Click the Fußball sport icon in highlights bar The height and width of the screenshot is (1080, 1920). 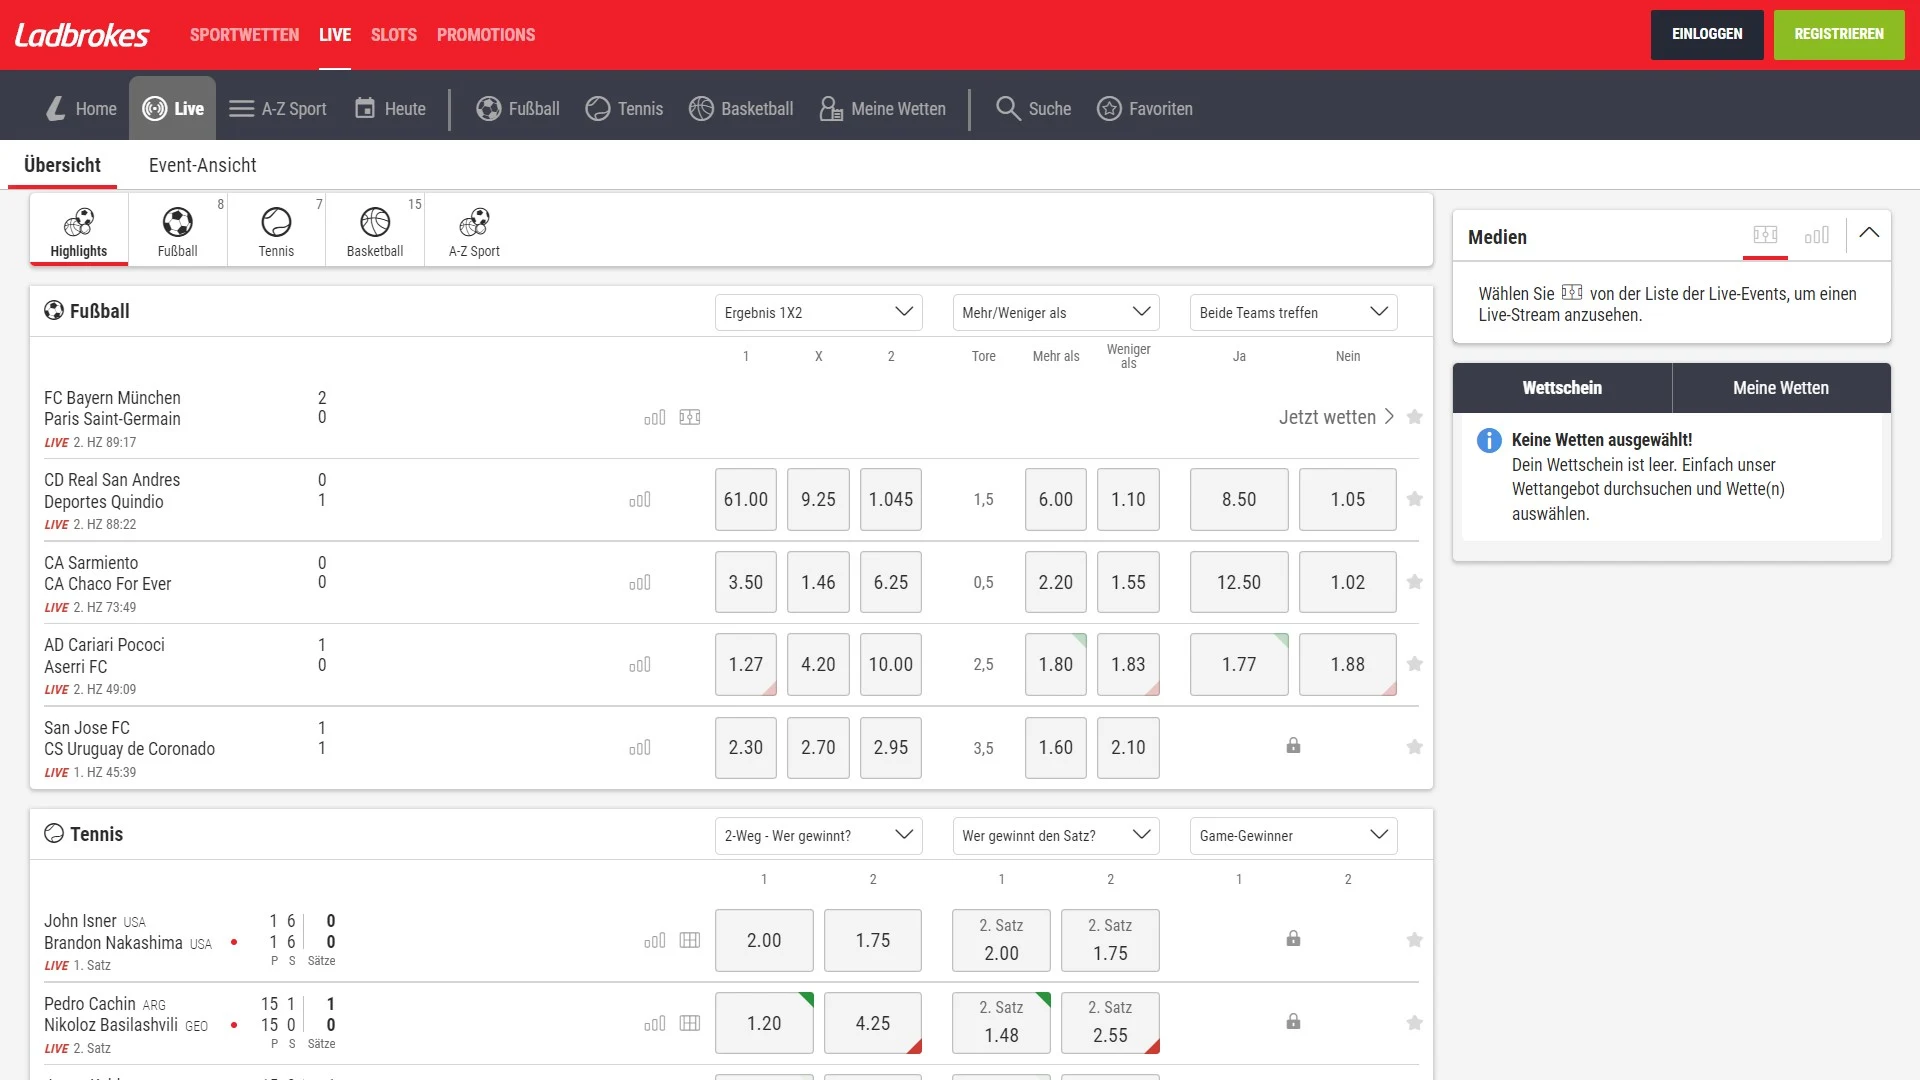(x=177, y=231)
